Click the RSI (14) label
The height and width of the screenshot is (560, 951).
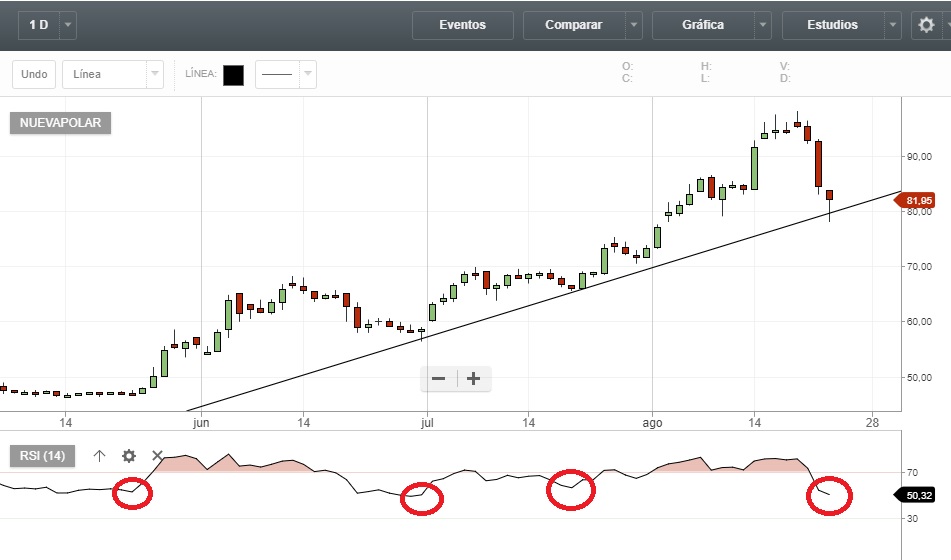click(42, 456)
